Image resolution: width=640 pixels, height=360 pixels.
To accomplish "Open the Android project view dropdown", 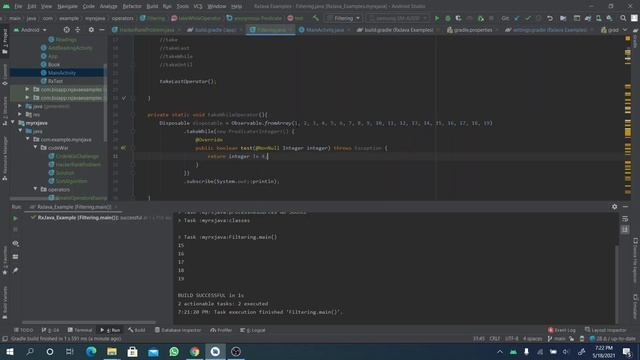I will coord(31,30).
